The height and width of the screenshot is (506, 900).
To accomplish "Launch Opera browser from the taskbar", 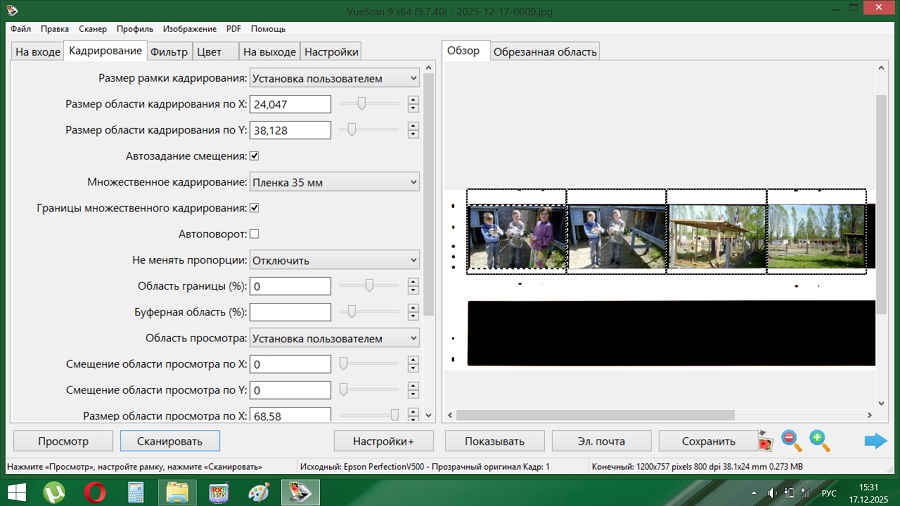I will 96,492.
